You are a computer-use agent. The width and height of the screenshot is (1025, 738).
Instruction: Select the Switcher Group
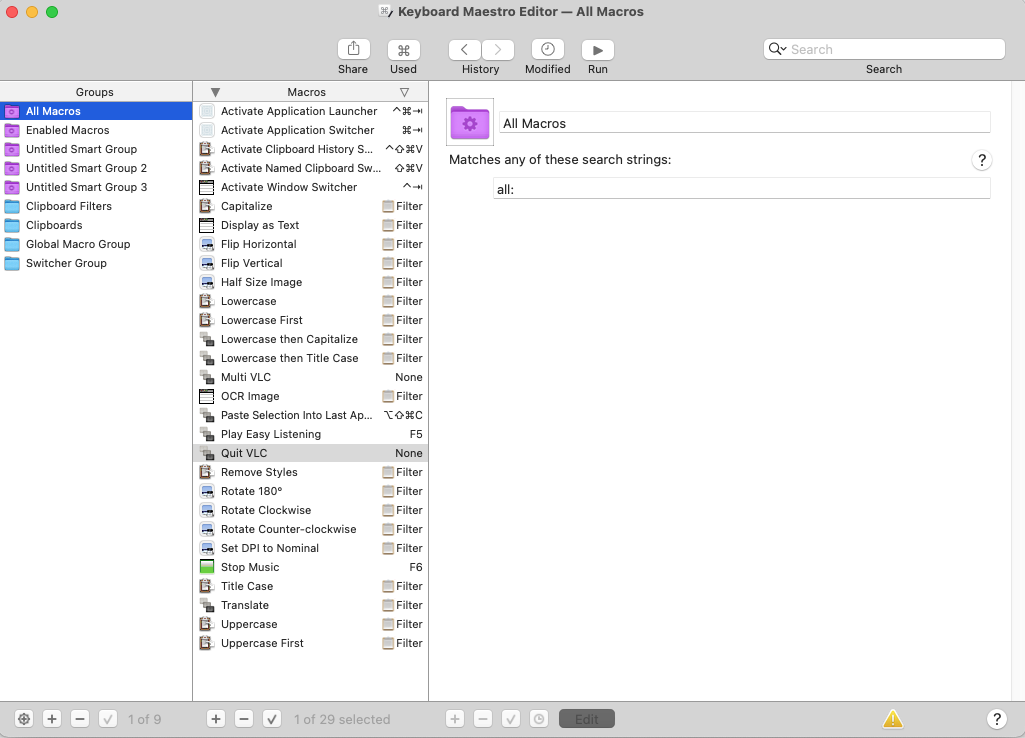[x=96, y=263]
